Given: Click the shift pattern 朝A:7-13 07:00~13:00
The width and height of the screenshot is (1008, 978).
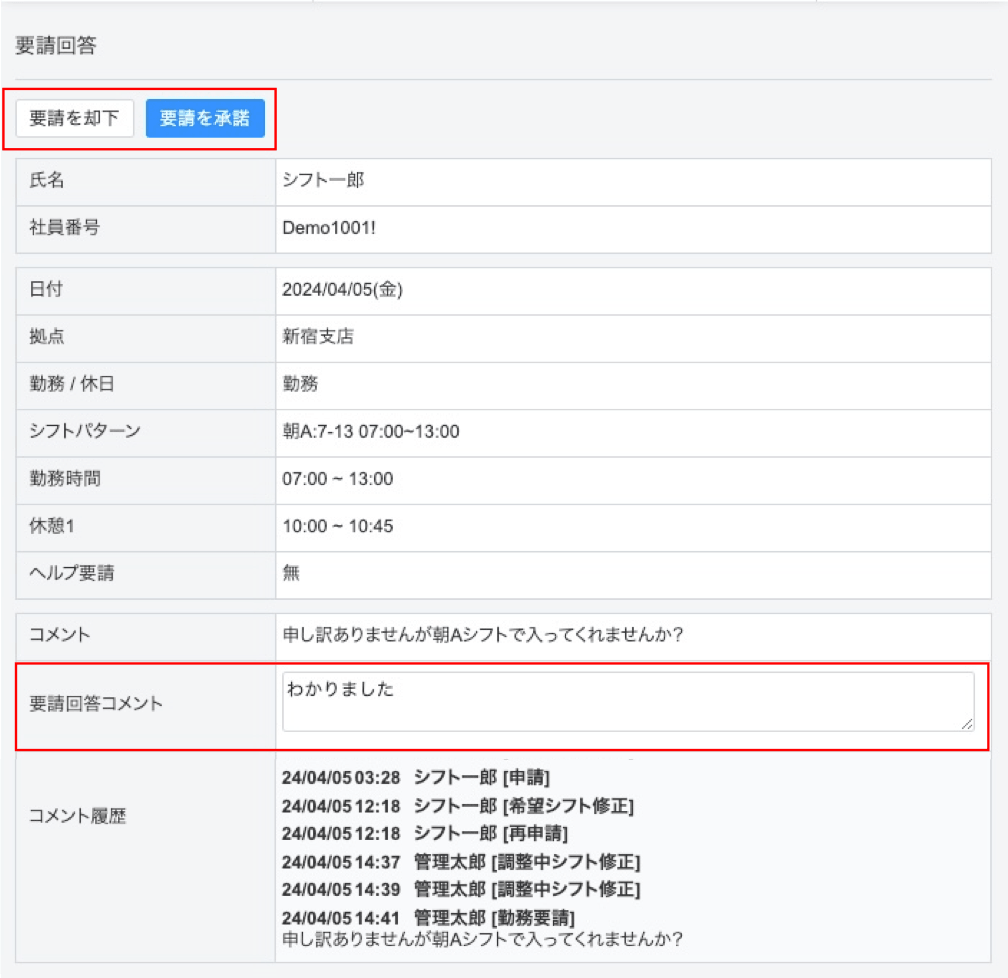Looking at the screenshot, I should (371, 432).
